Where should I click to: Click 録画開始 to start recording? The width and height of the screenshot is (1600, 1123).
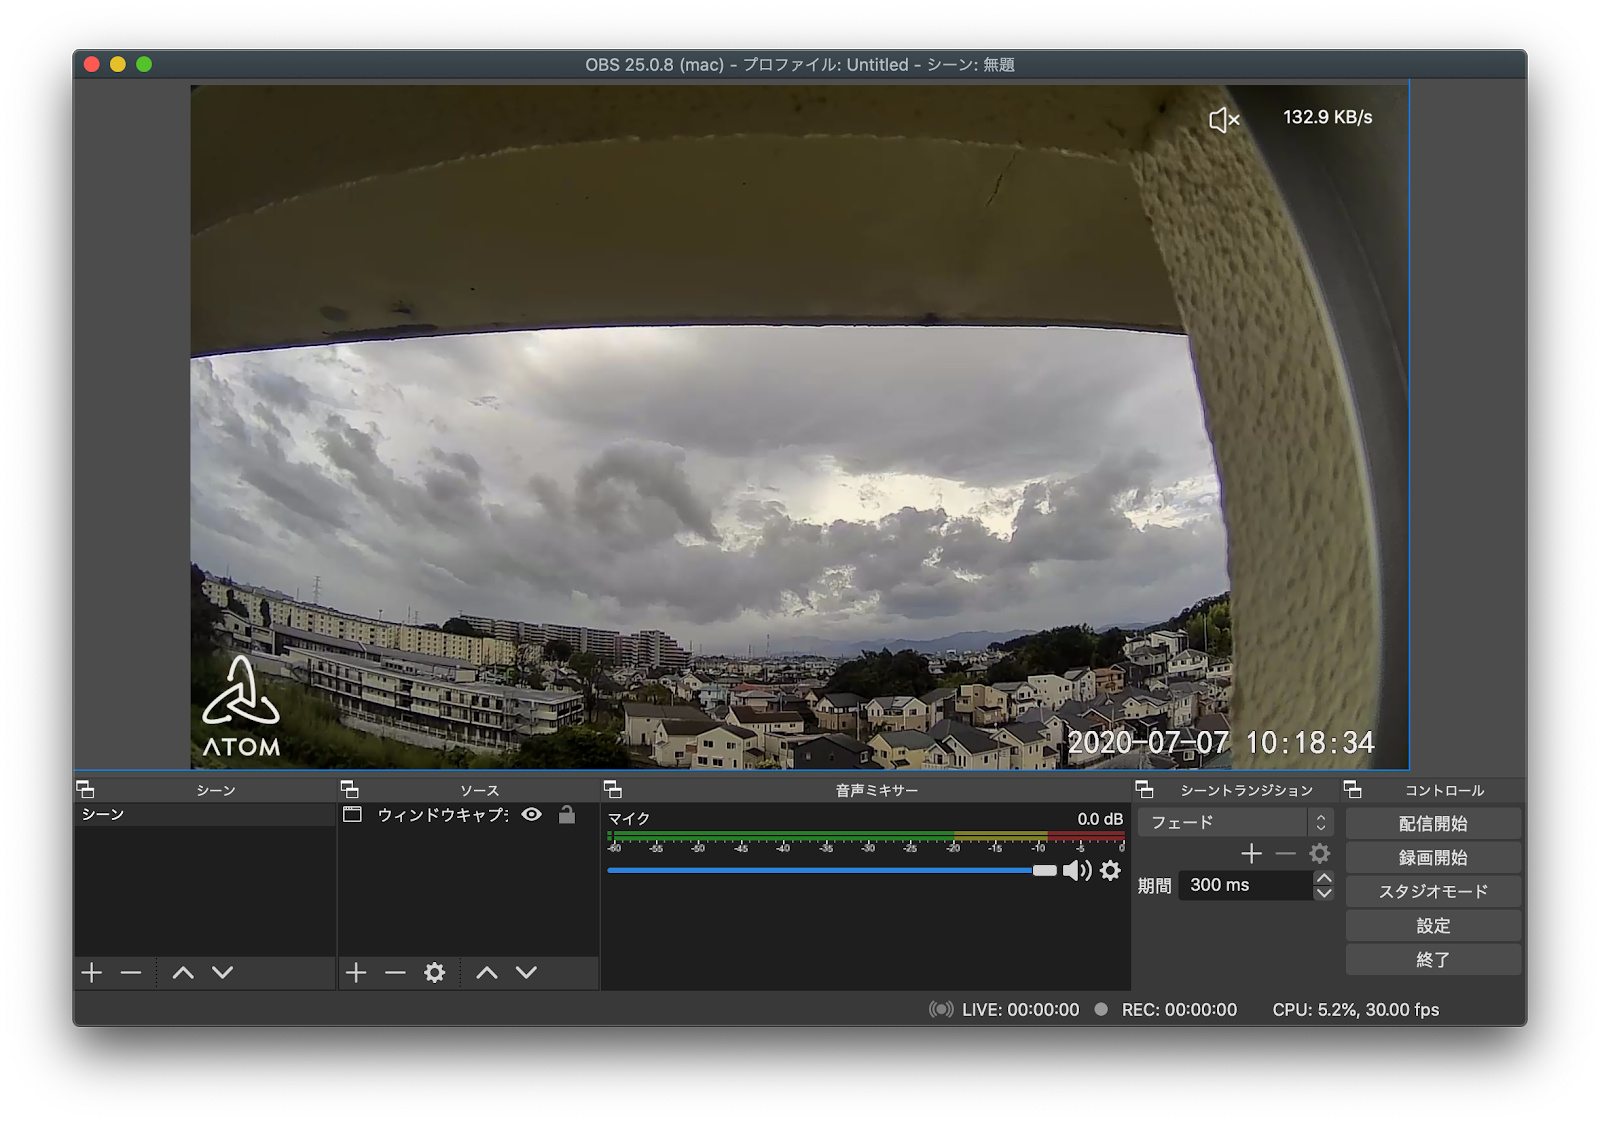1433,857
